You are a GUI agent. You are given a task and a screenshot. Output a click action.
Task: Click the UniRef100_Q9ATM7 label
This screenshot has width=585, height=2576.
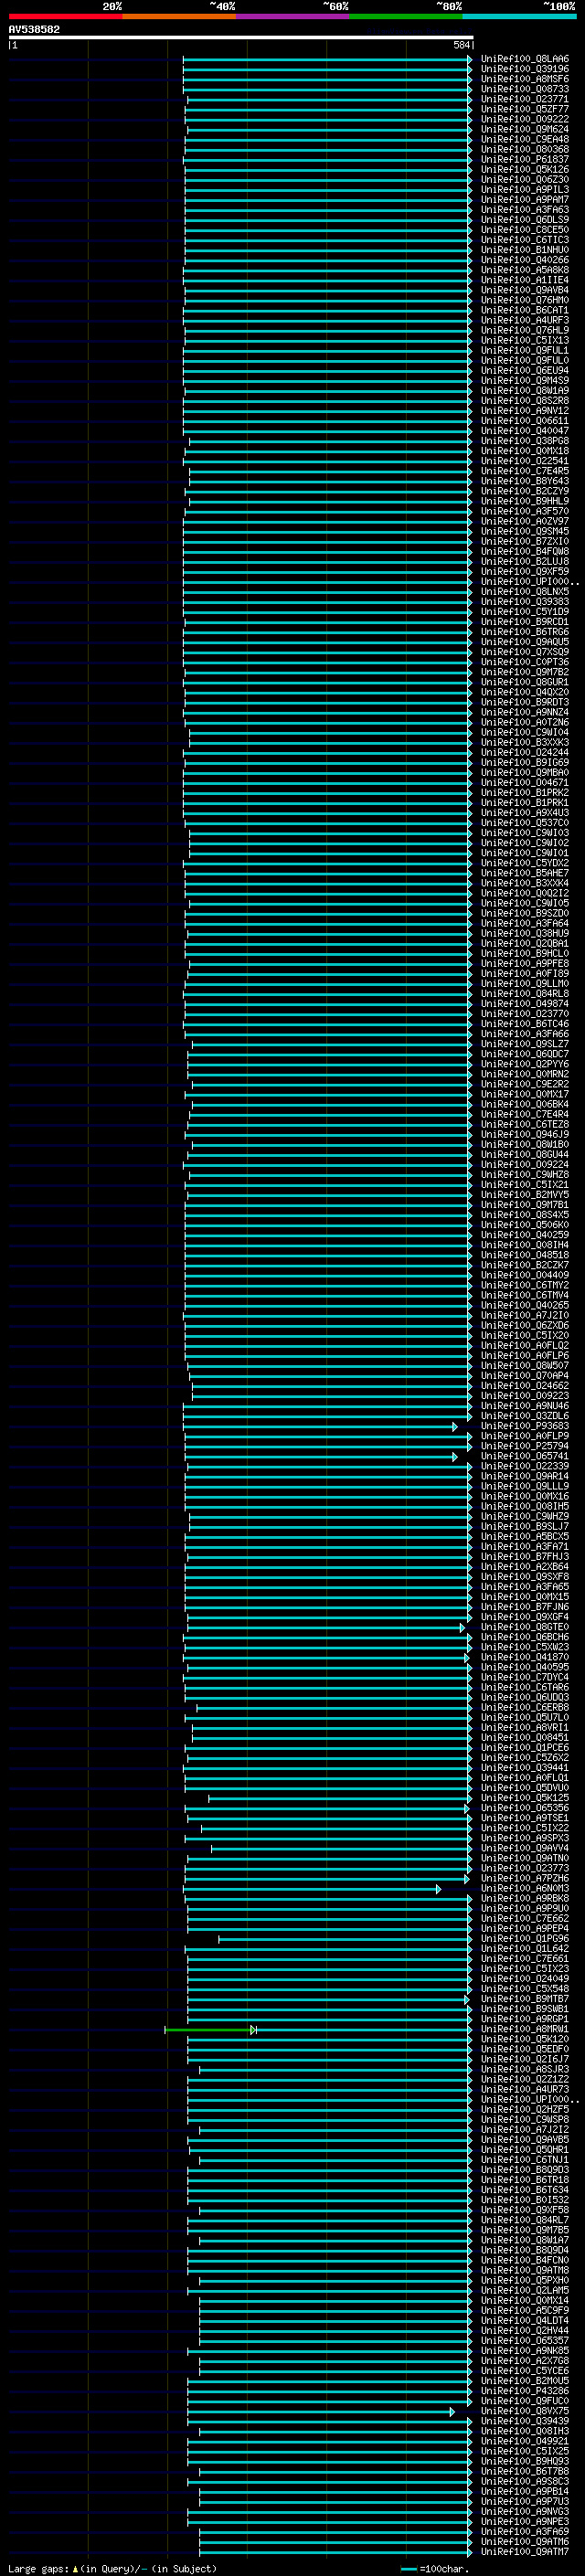525,2551
